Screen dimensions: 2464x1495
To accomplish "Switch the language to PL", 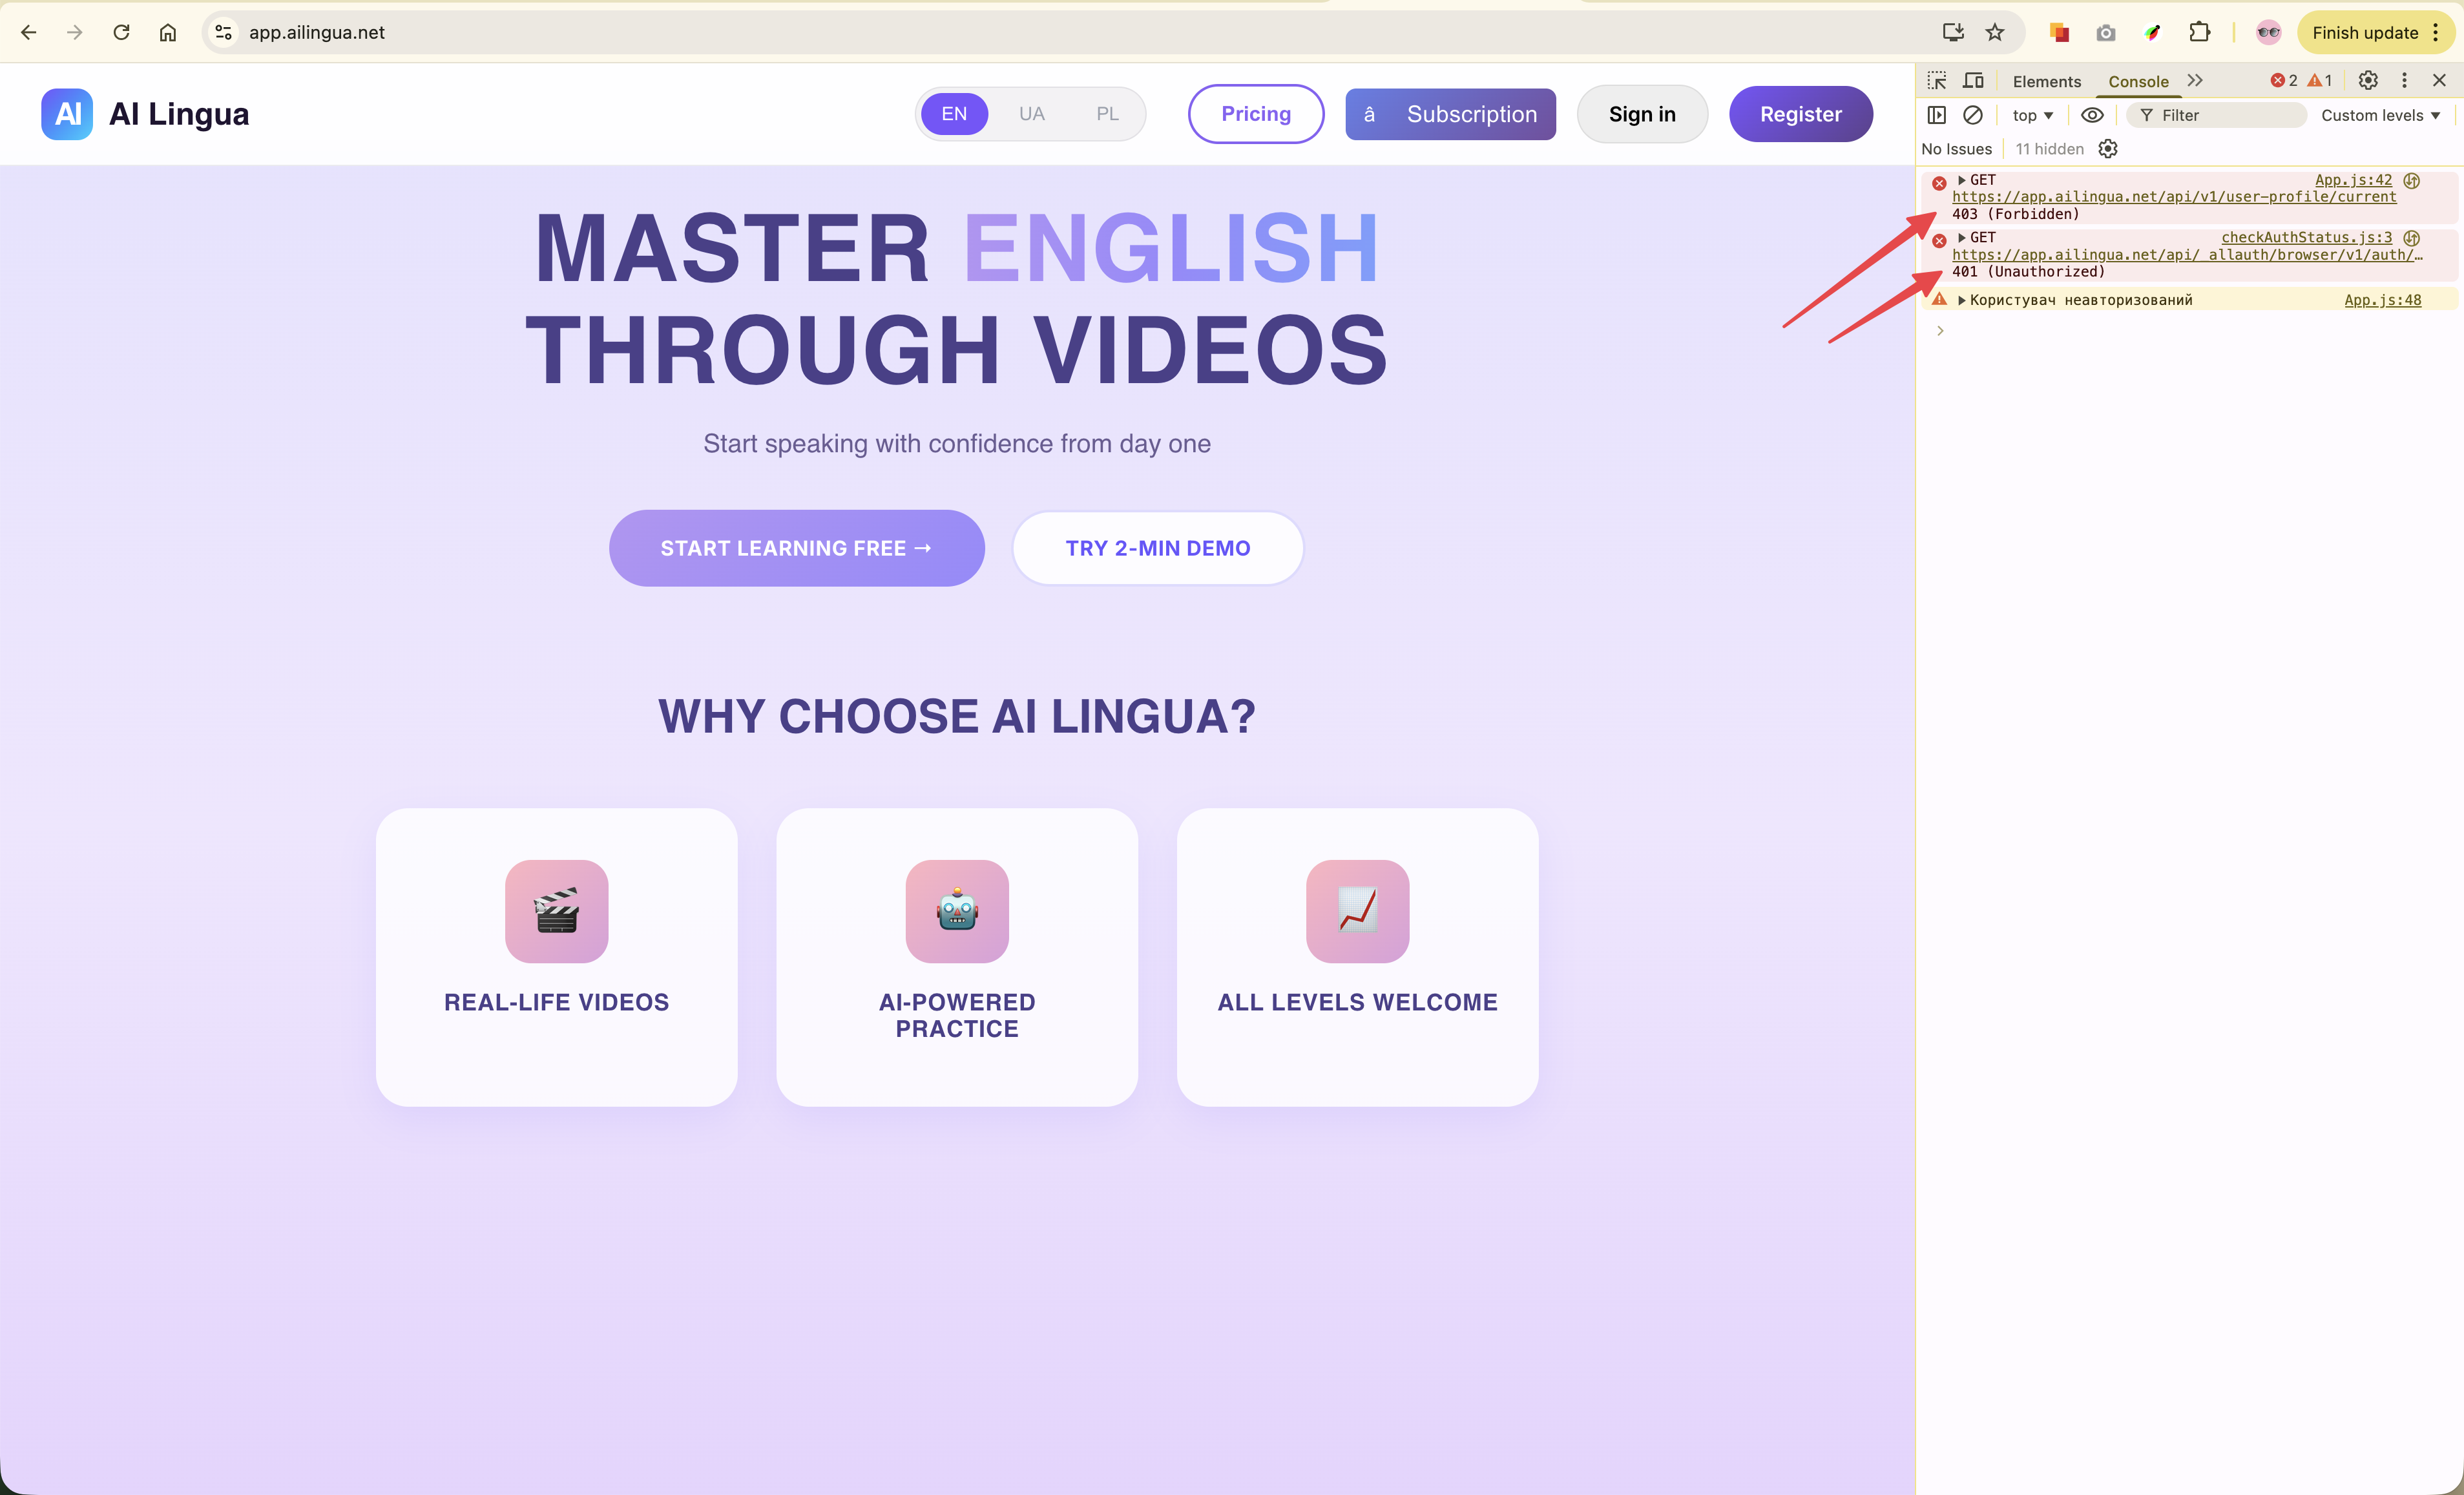I will click(1107, 114).
